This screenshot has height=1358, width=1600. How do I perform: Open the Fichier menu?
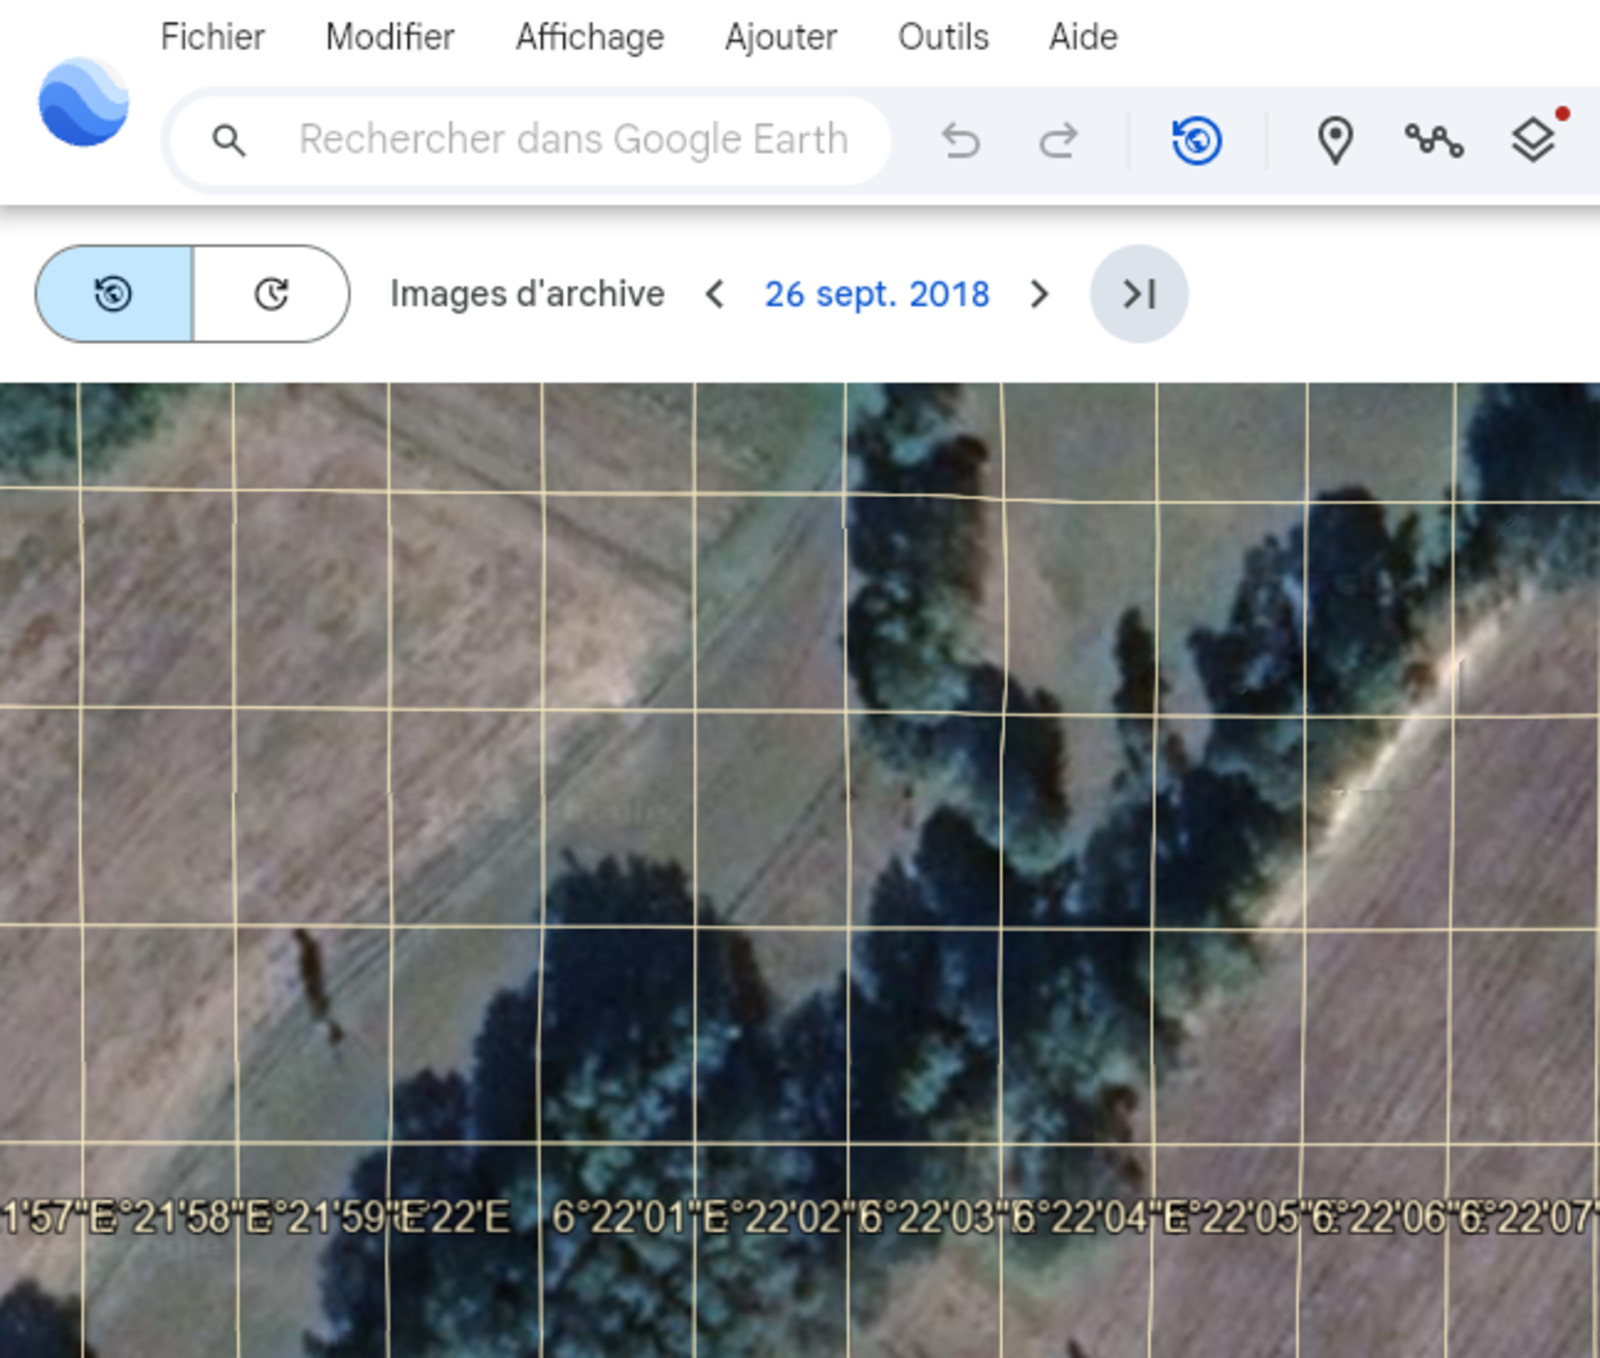(212, 37)
